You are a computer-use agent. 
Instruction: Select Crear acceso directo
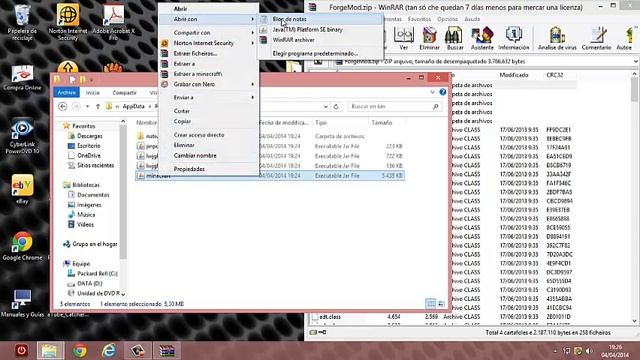click(209, 135)
